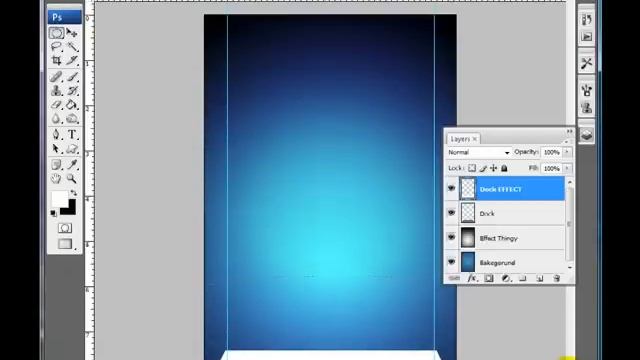Select the Background layer name
This screenshot has height=360, width=640.
coord(497,262)
